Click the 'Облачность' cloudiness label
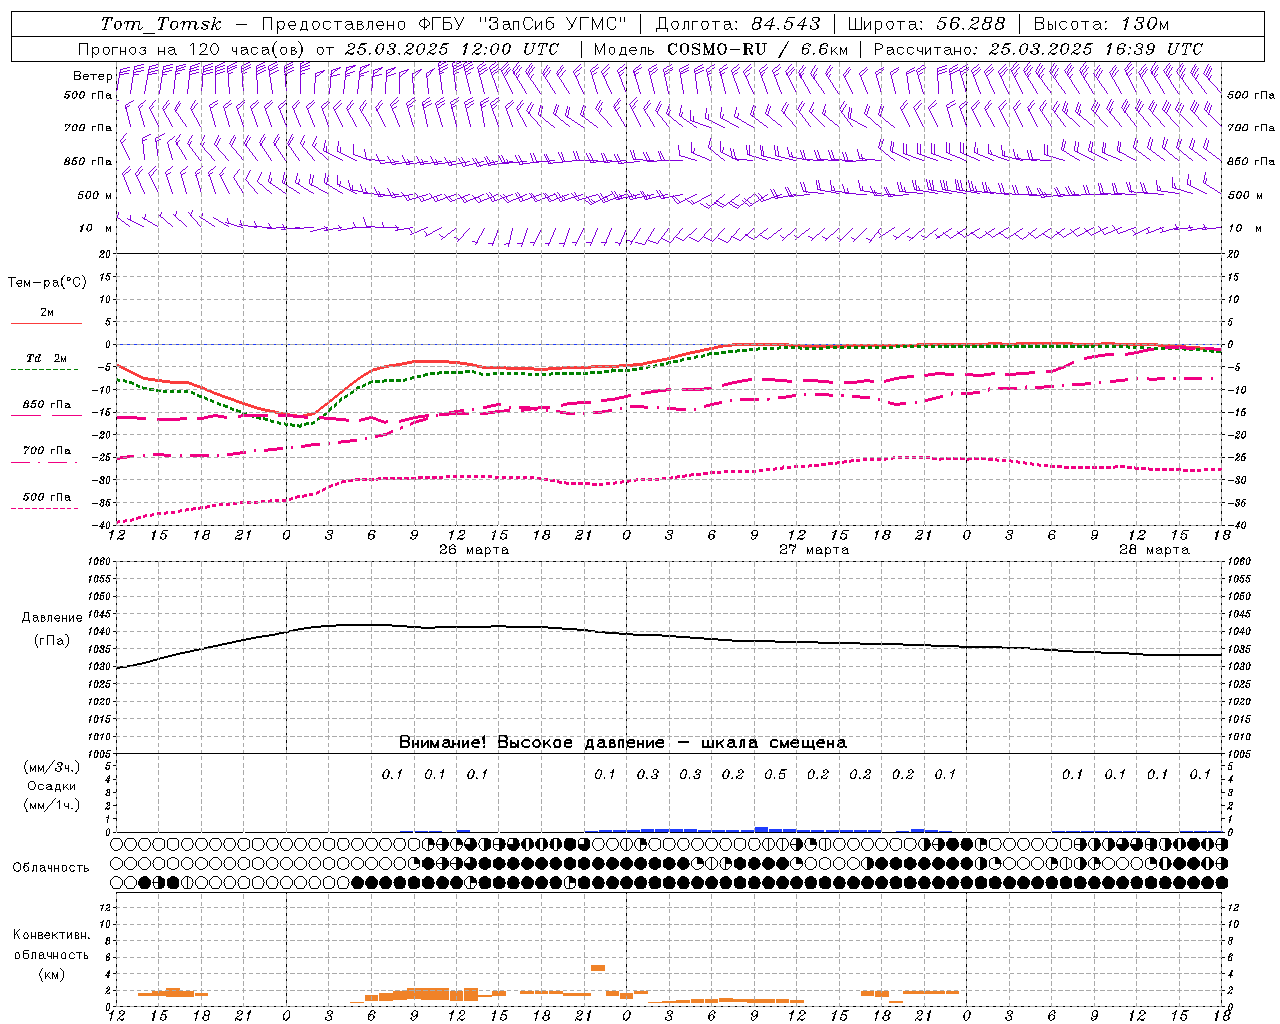The width and height of the screenshot is (1280, 1024). (51, 868)
